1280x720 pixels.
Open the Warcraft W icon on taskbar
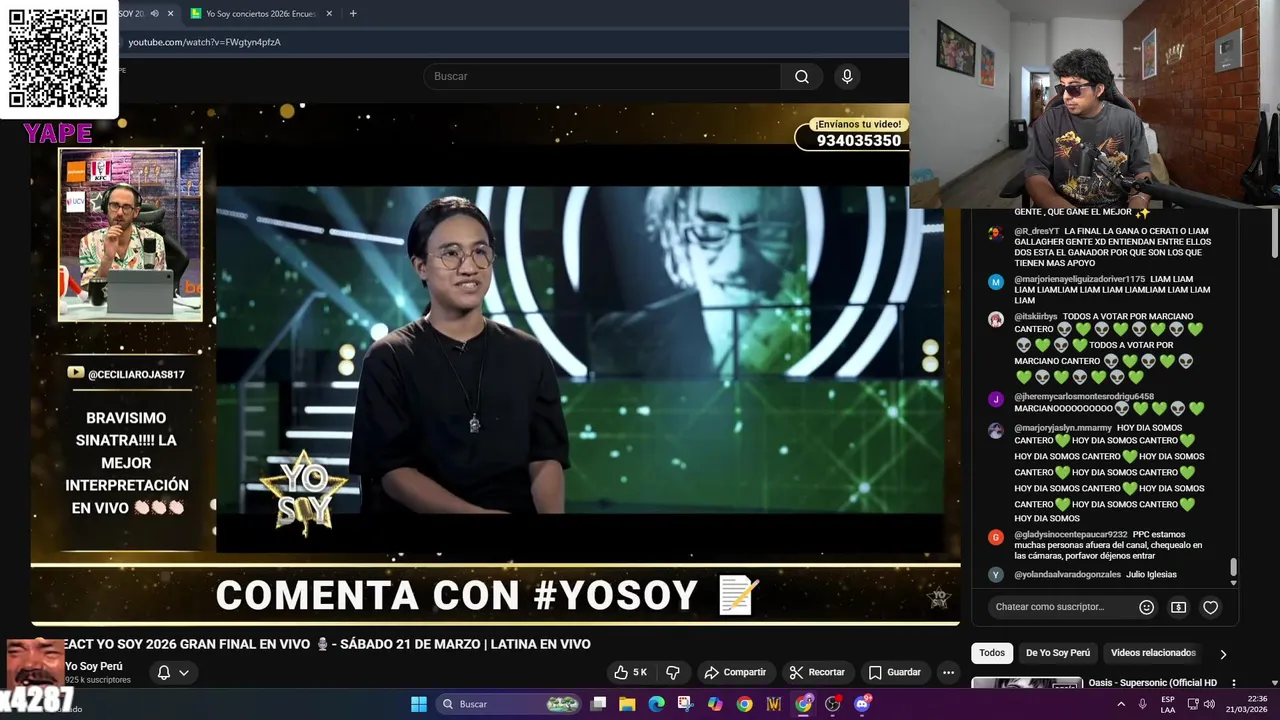click(773, 704)
